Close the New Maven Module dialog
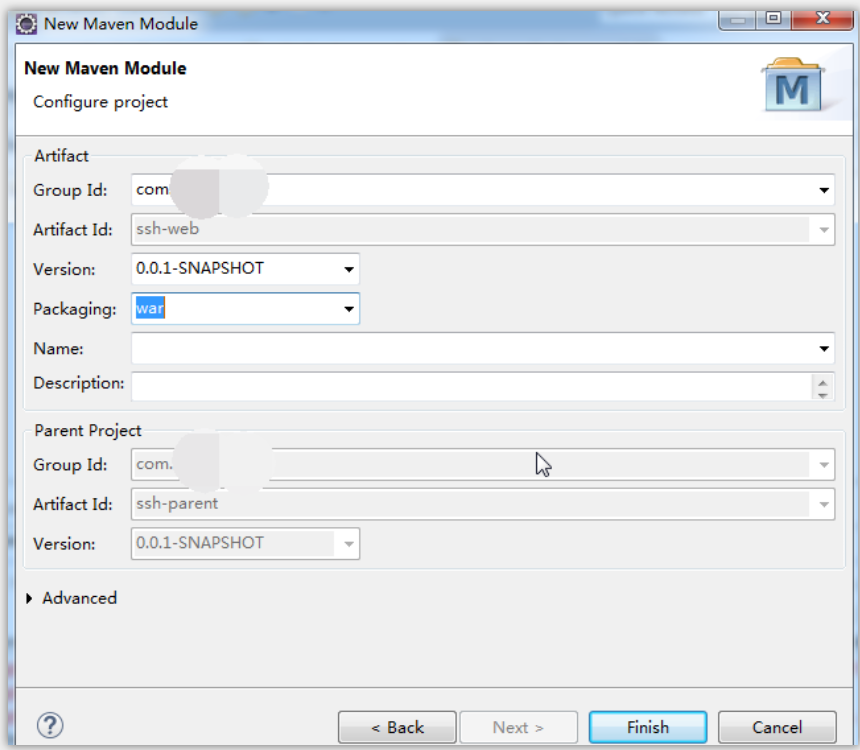The height and width of the screenshot is (750, 860). click(x=822, y=19)
